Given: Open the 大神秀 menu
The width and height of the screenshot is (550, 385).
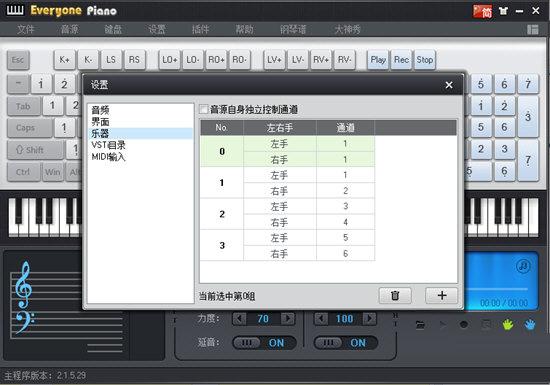Looking at the screenshot, I should click(347, 29).
